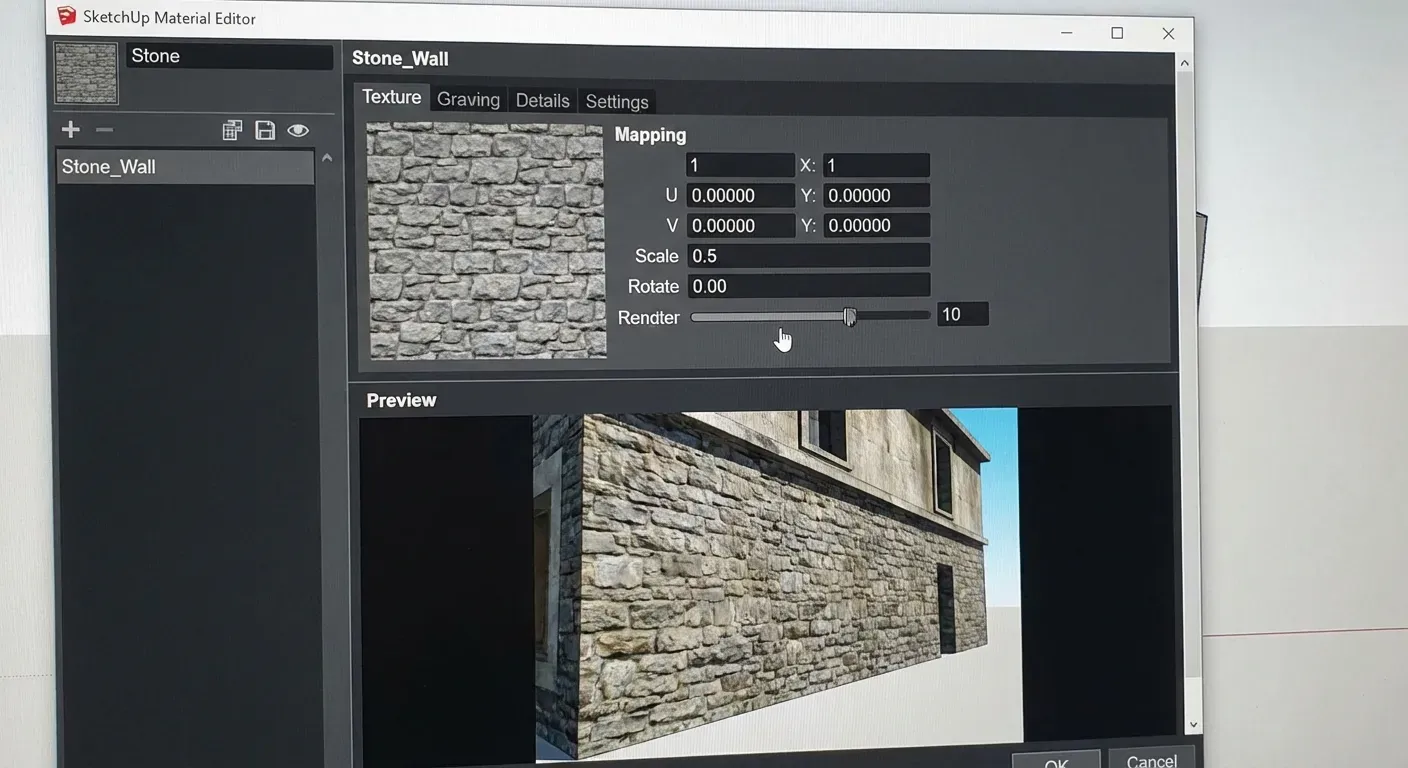Viewport: 1408px width, 768px height.
Task: Add a new material with the plus icon
Action: [x=70, y=129]
